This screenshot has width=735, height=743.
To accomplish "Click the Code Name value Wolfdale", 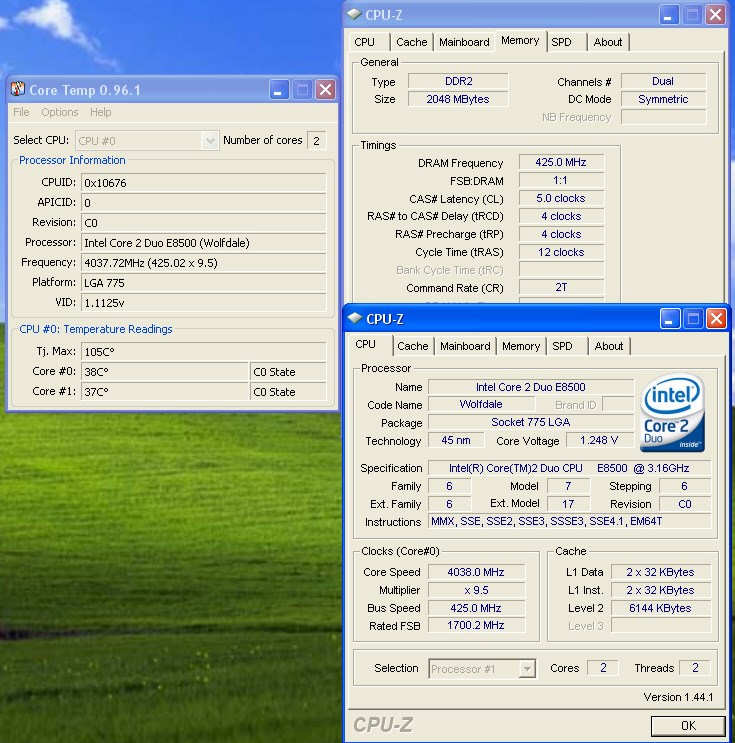I will [x=481, y=404].
